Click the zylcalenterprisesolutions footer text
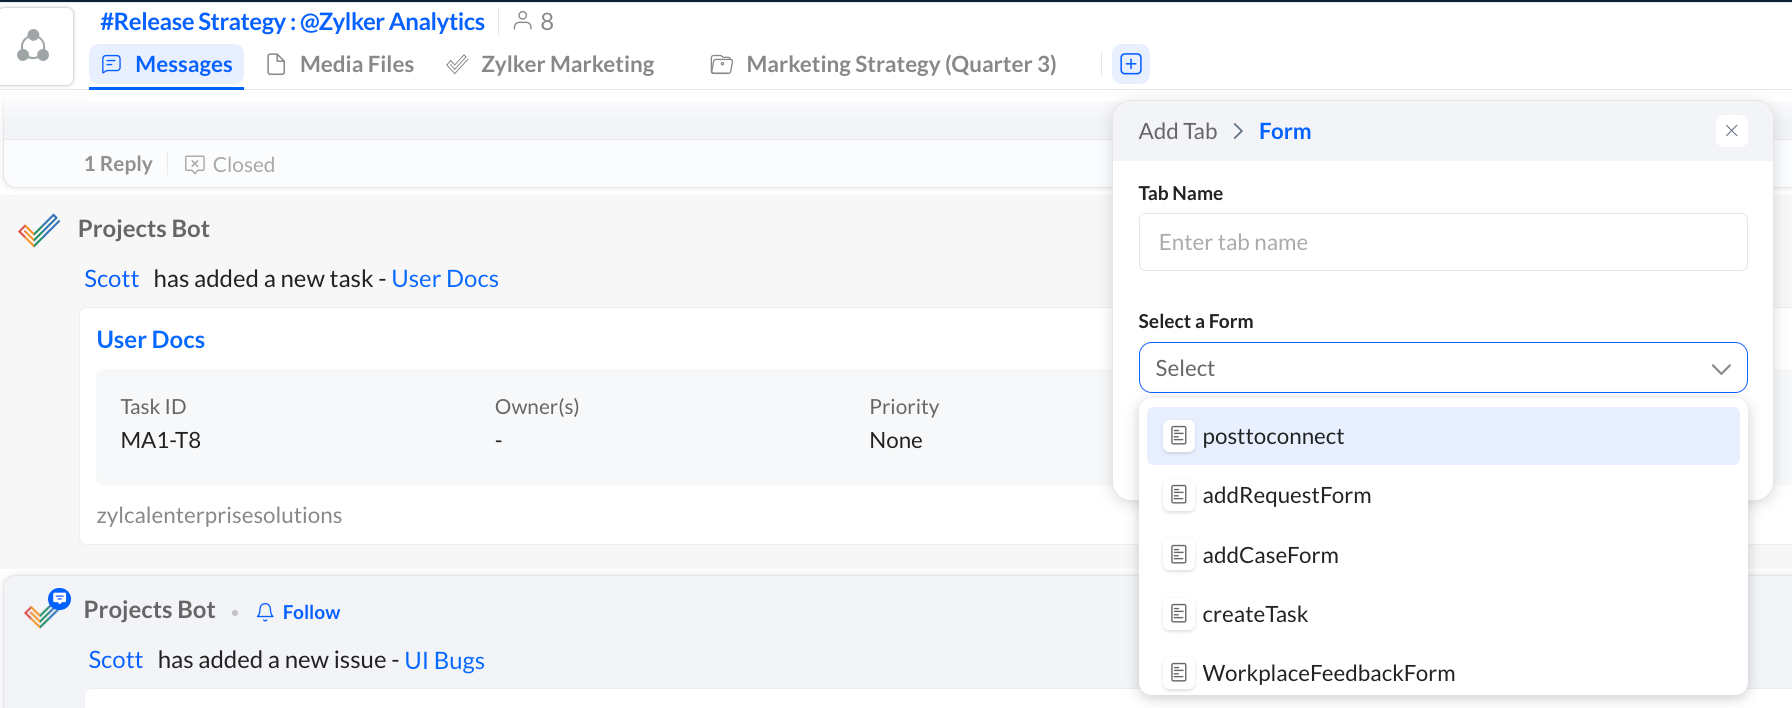Viewport: 1792px width, 708px height. 219,515
